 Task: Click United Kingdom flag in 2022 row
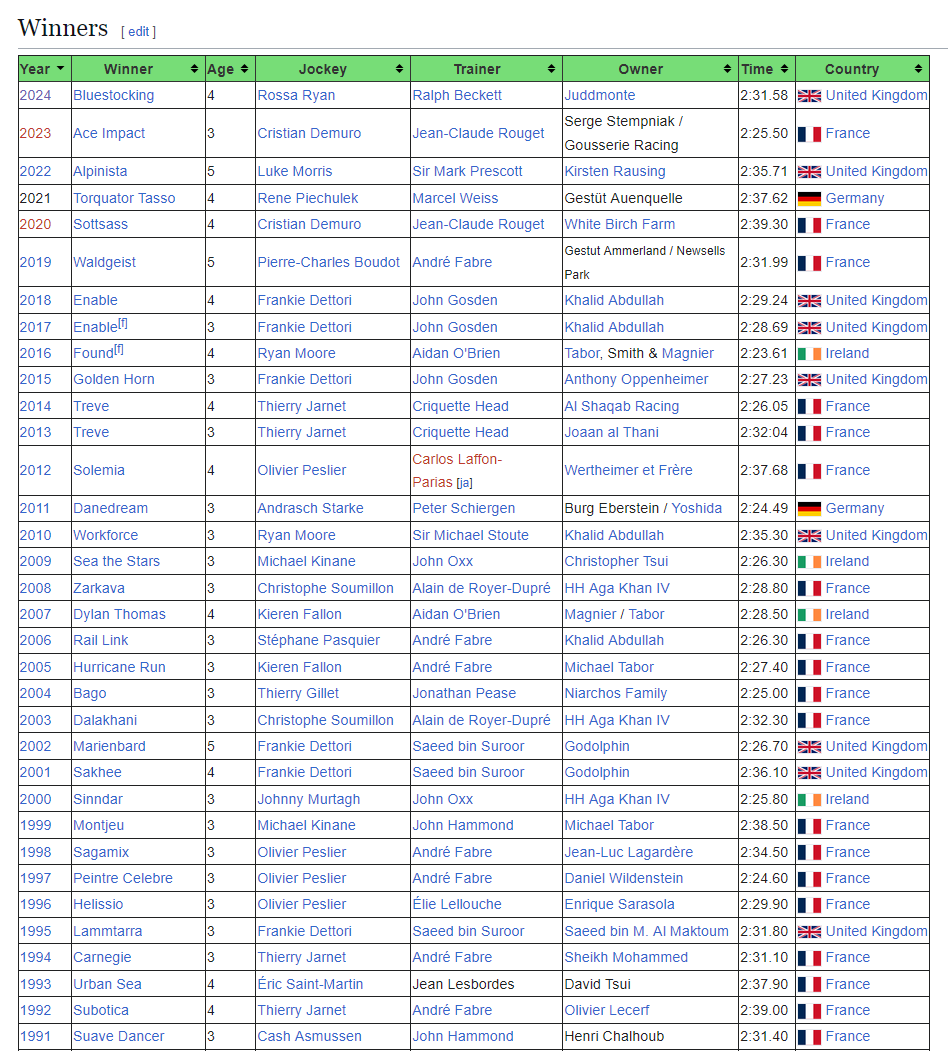[x=809, y=172]
